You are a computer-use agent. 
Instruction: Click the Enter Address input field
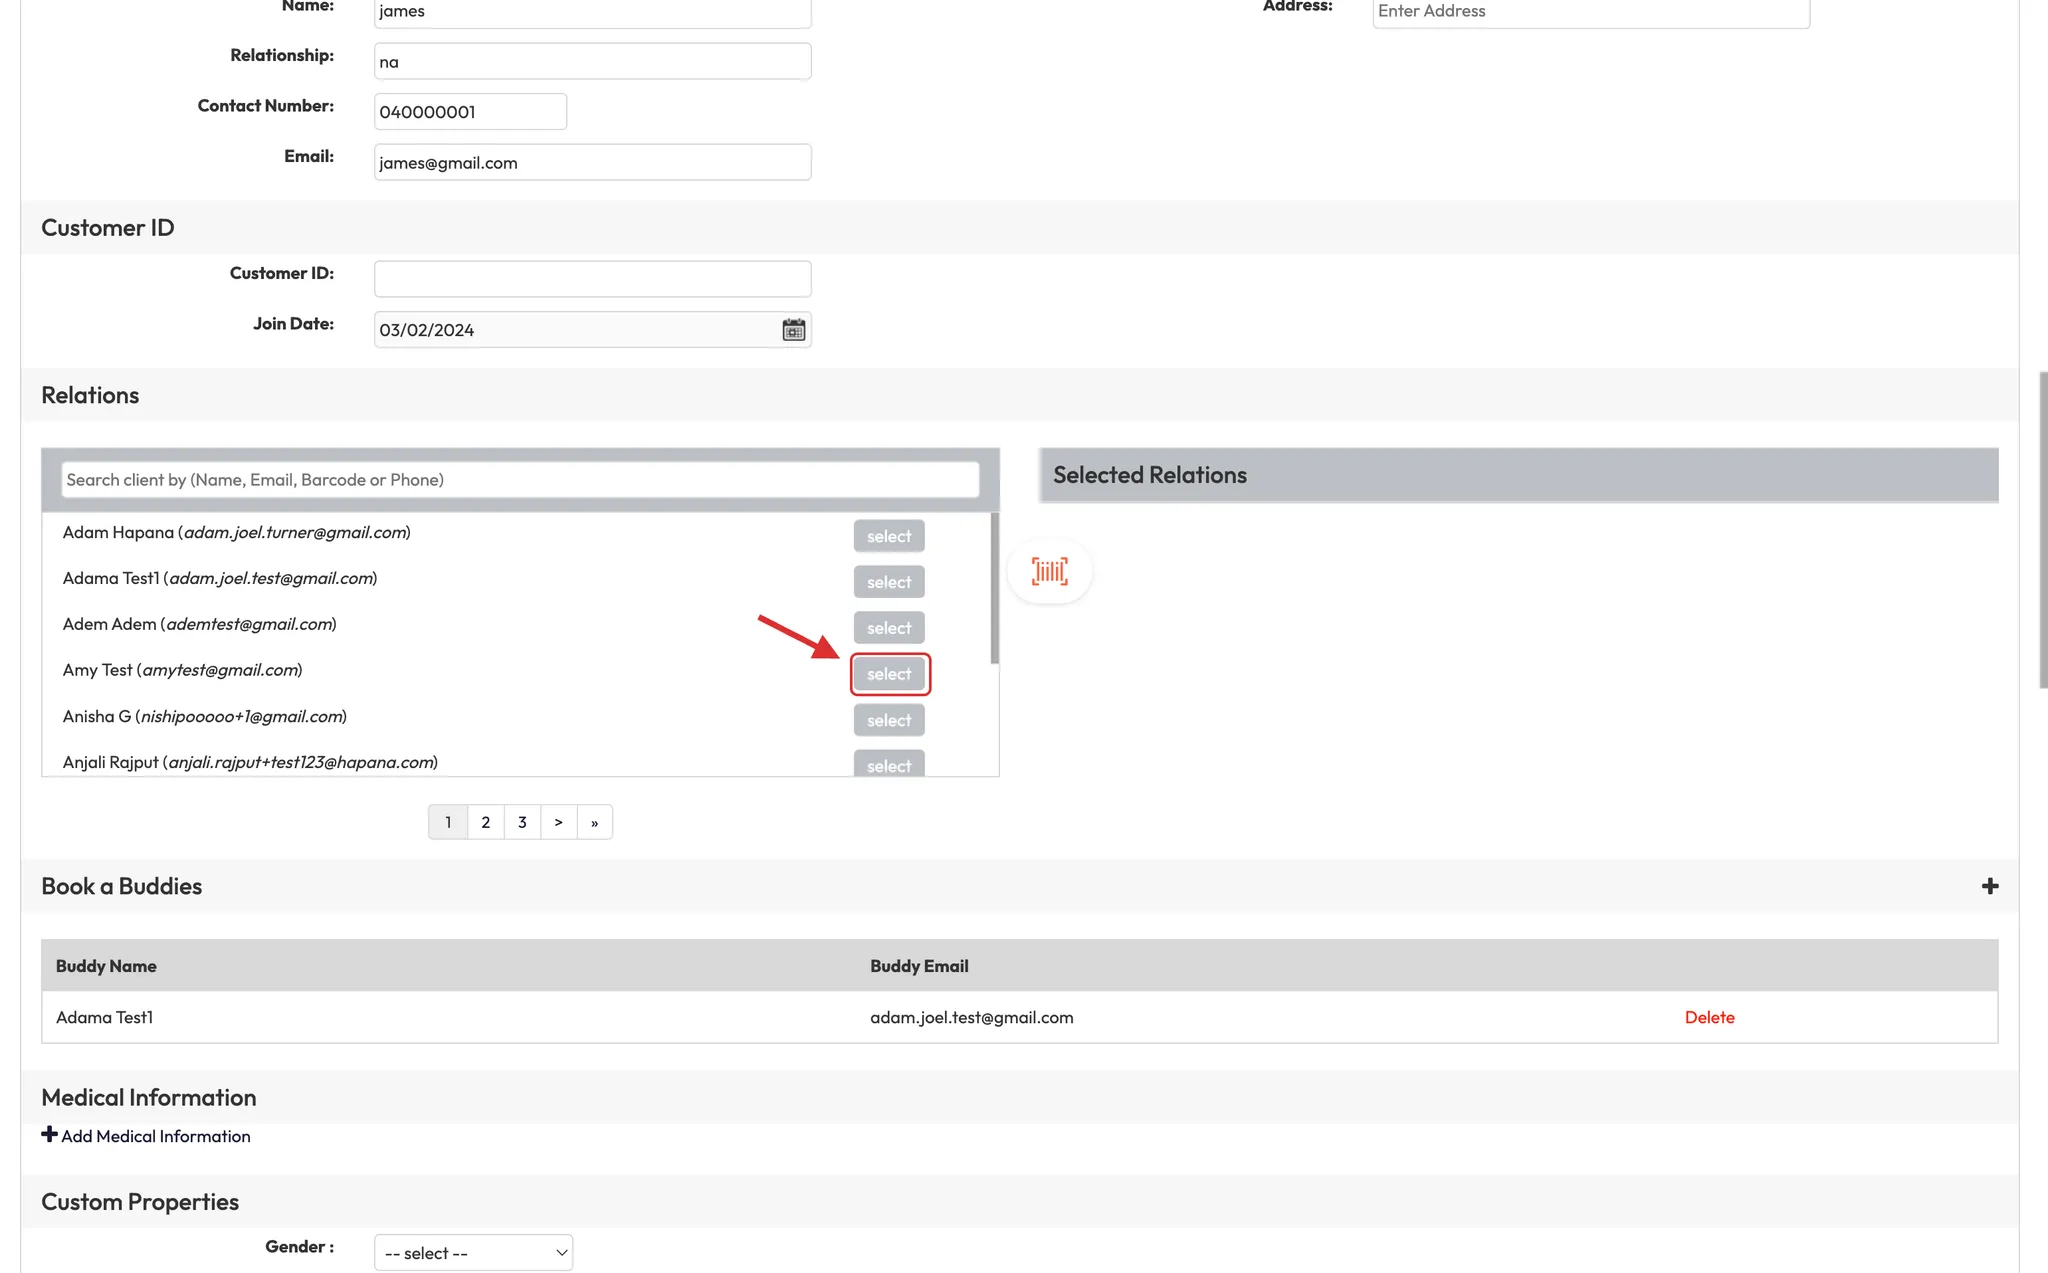tap(1590, 12)
